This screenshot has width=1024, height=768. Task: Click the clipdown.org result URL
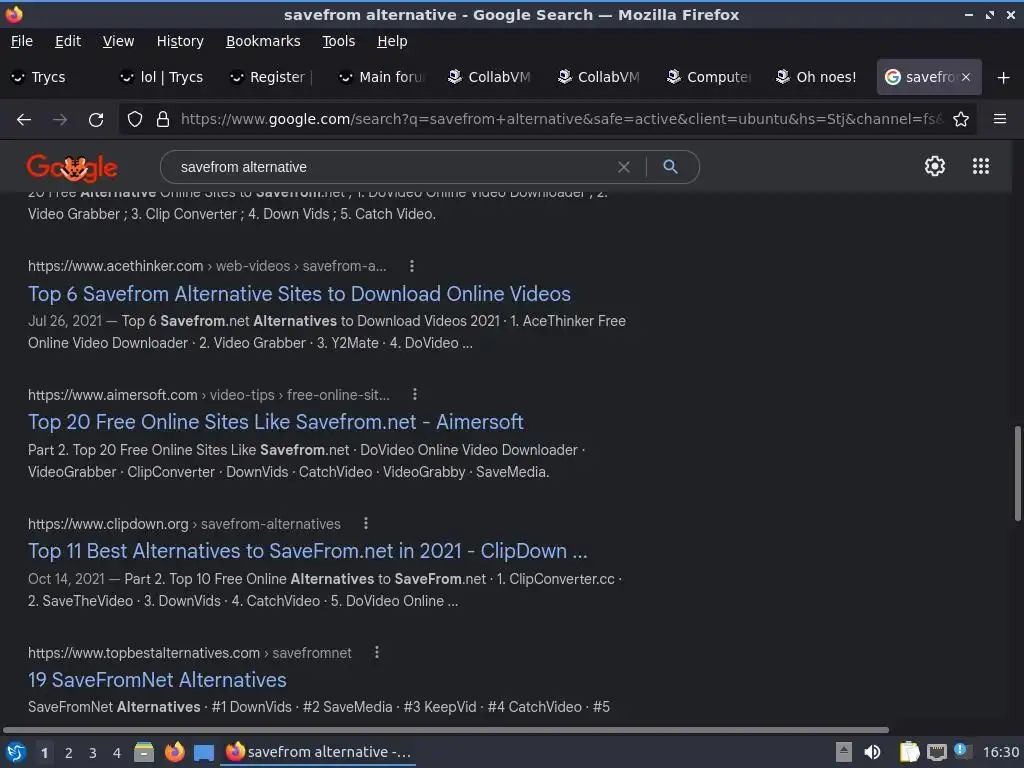coord(184,524)
